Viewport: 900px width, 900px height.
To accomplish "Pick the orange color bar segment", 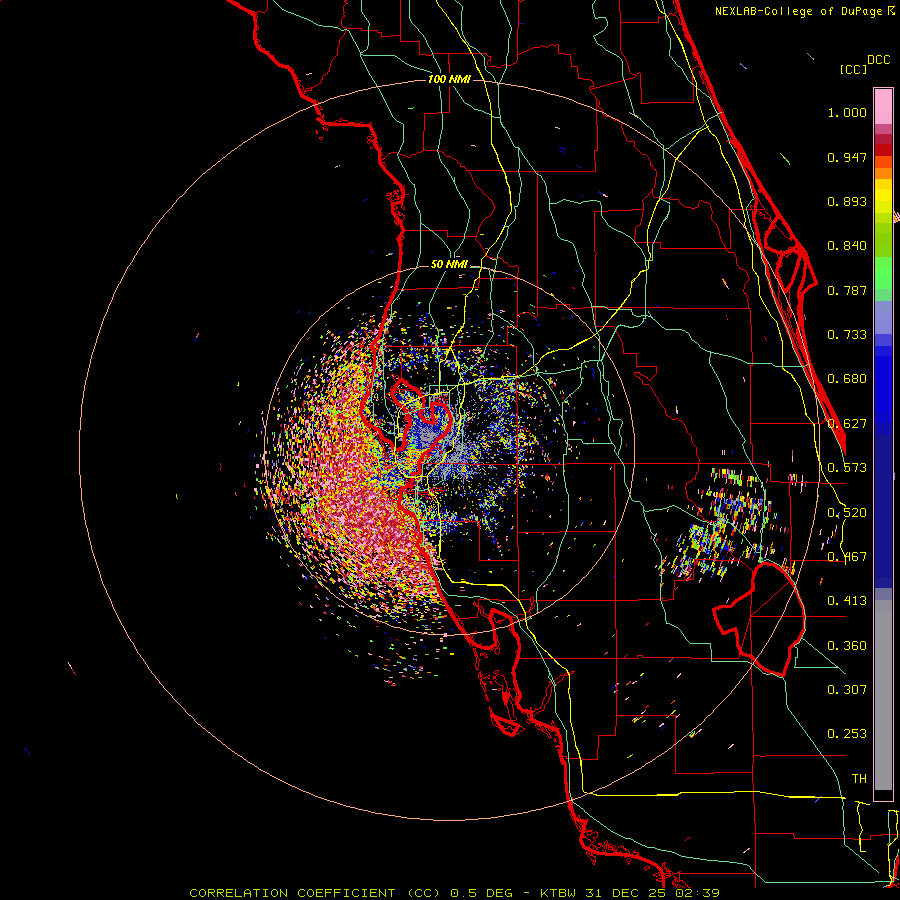I will click(883, 173).
